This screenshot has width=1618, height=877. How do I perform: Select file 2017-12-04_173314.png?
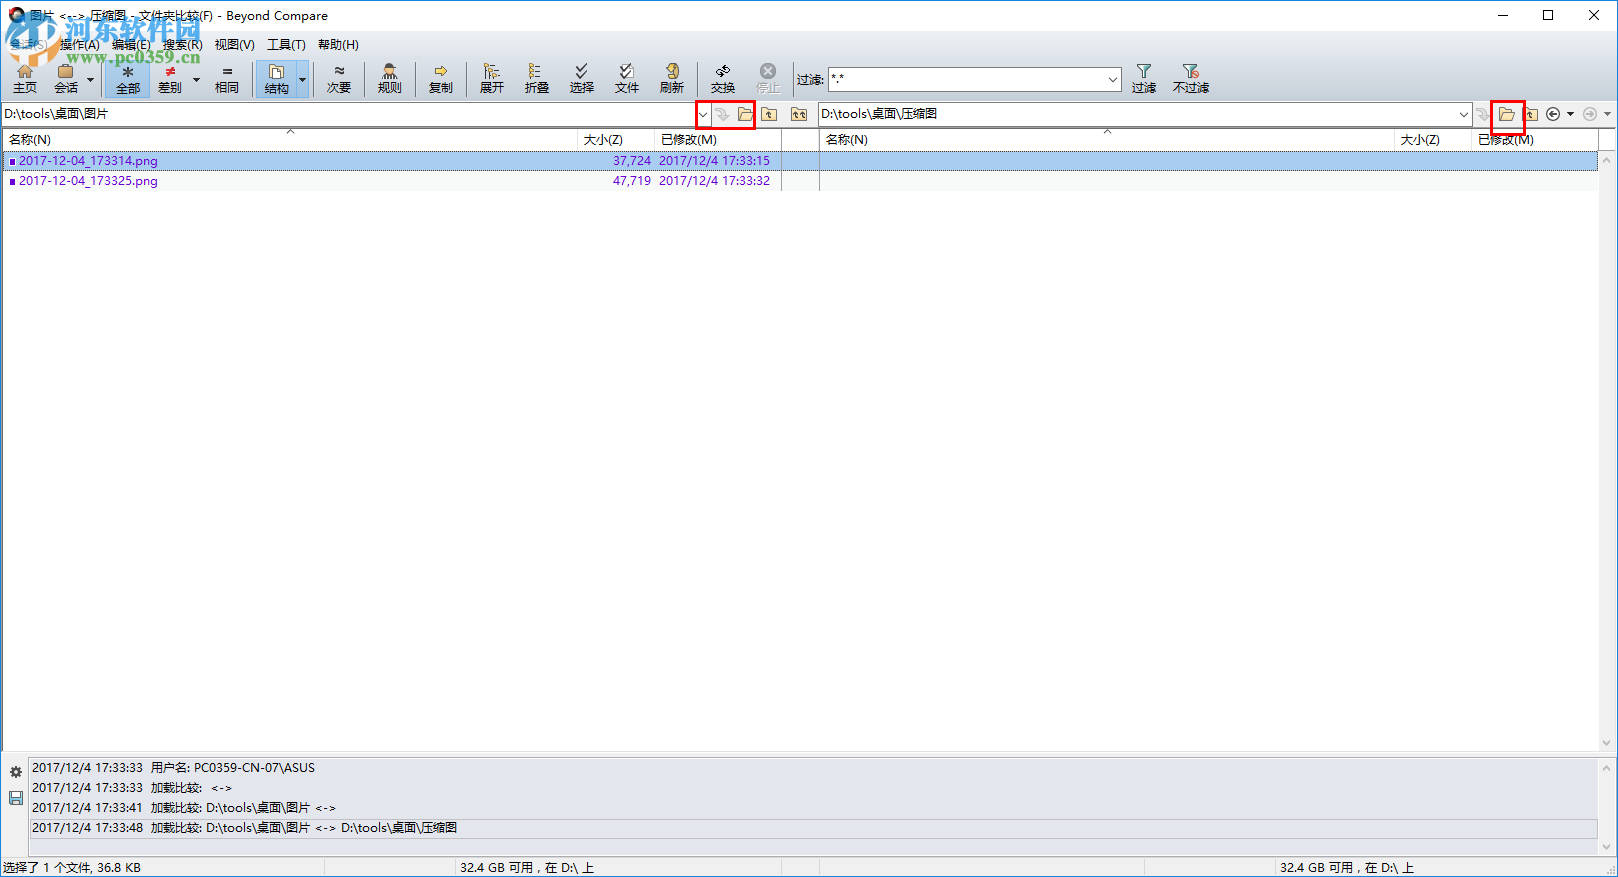coord(88,161)
